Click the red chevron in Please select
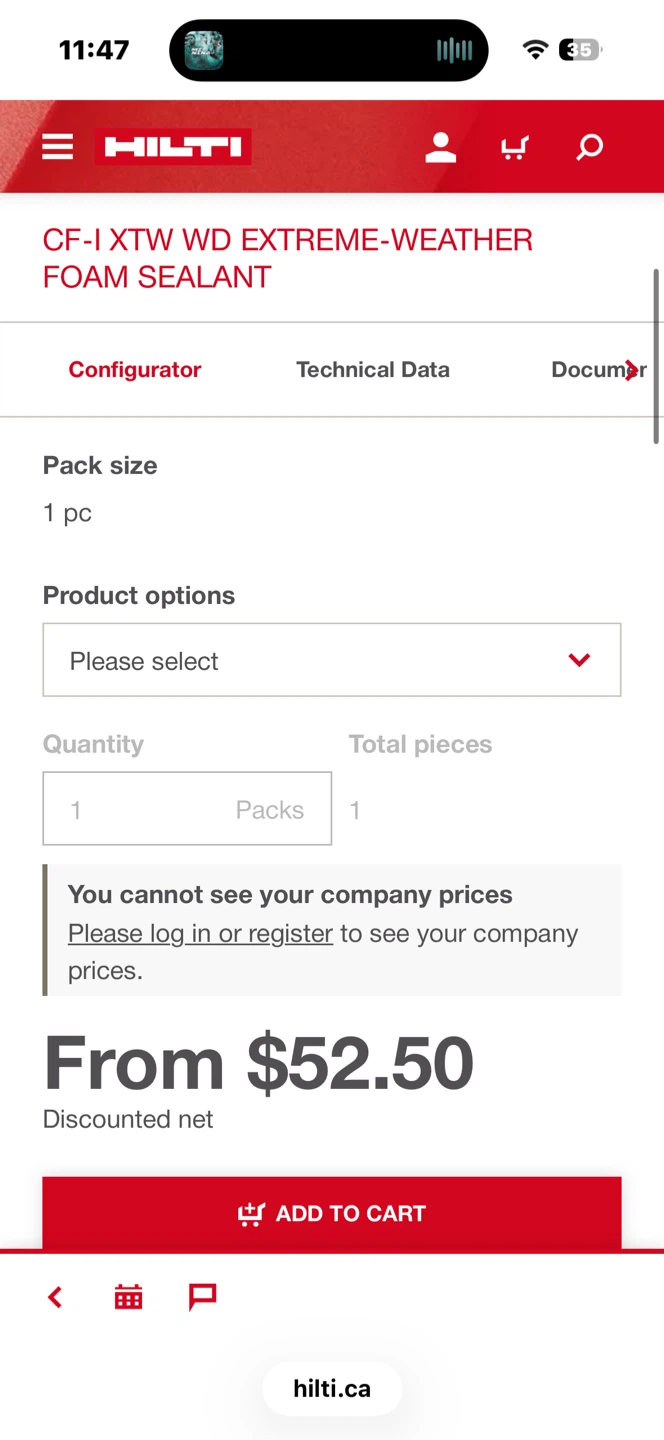This screenshot has height=1440, width=664. [579, 660]
